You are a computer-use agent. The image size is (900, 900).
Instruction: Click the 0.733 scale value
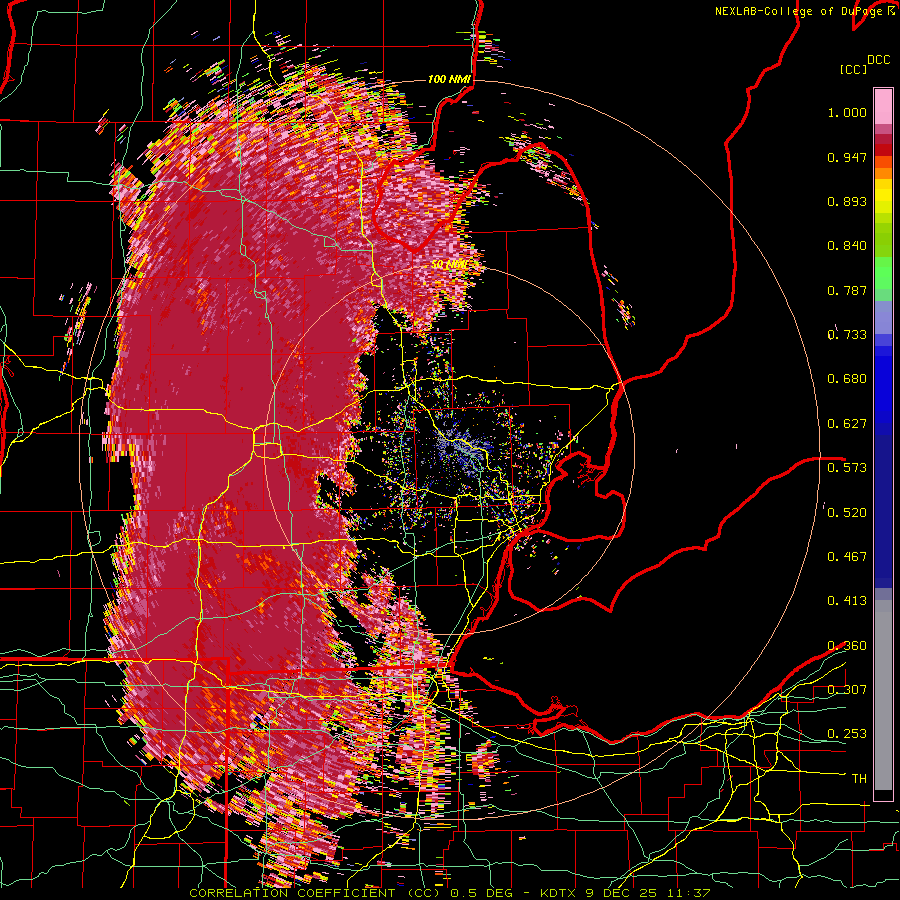coord(847,335)
